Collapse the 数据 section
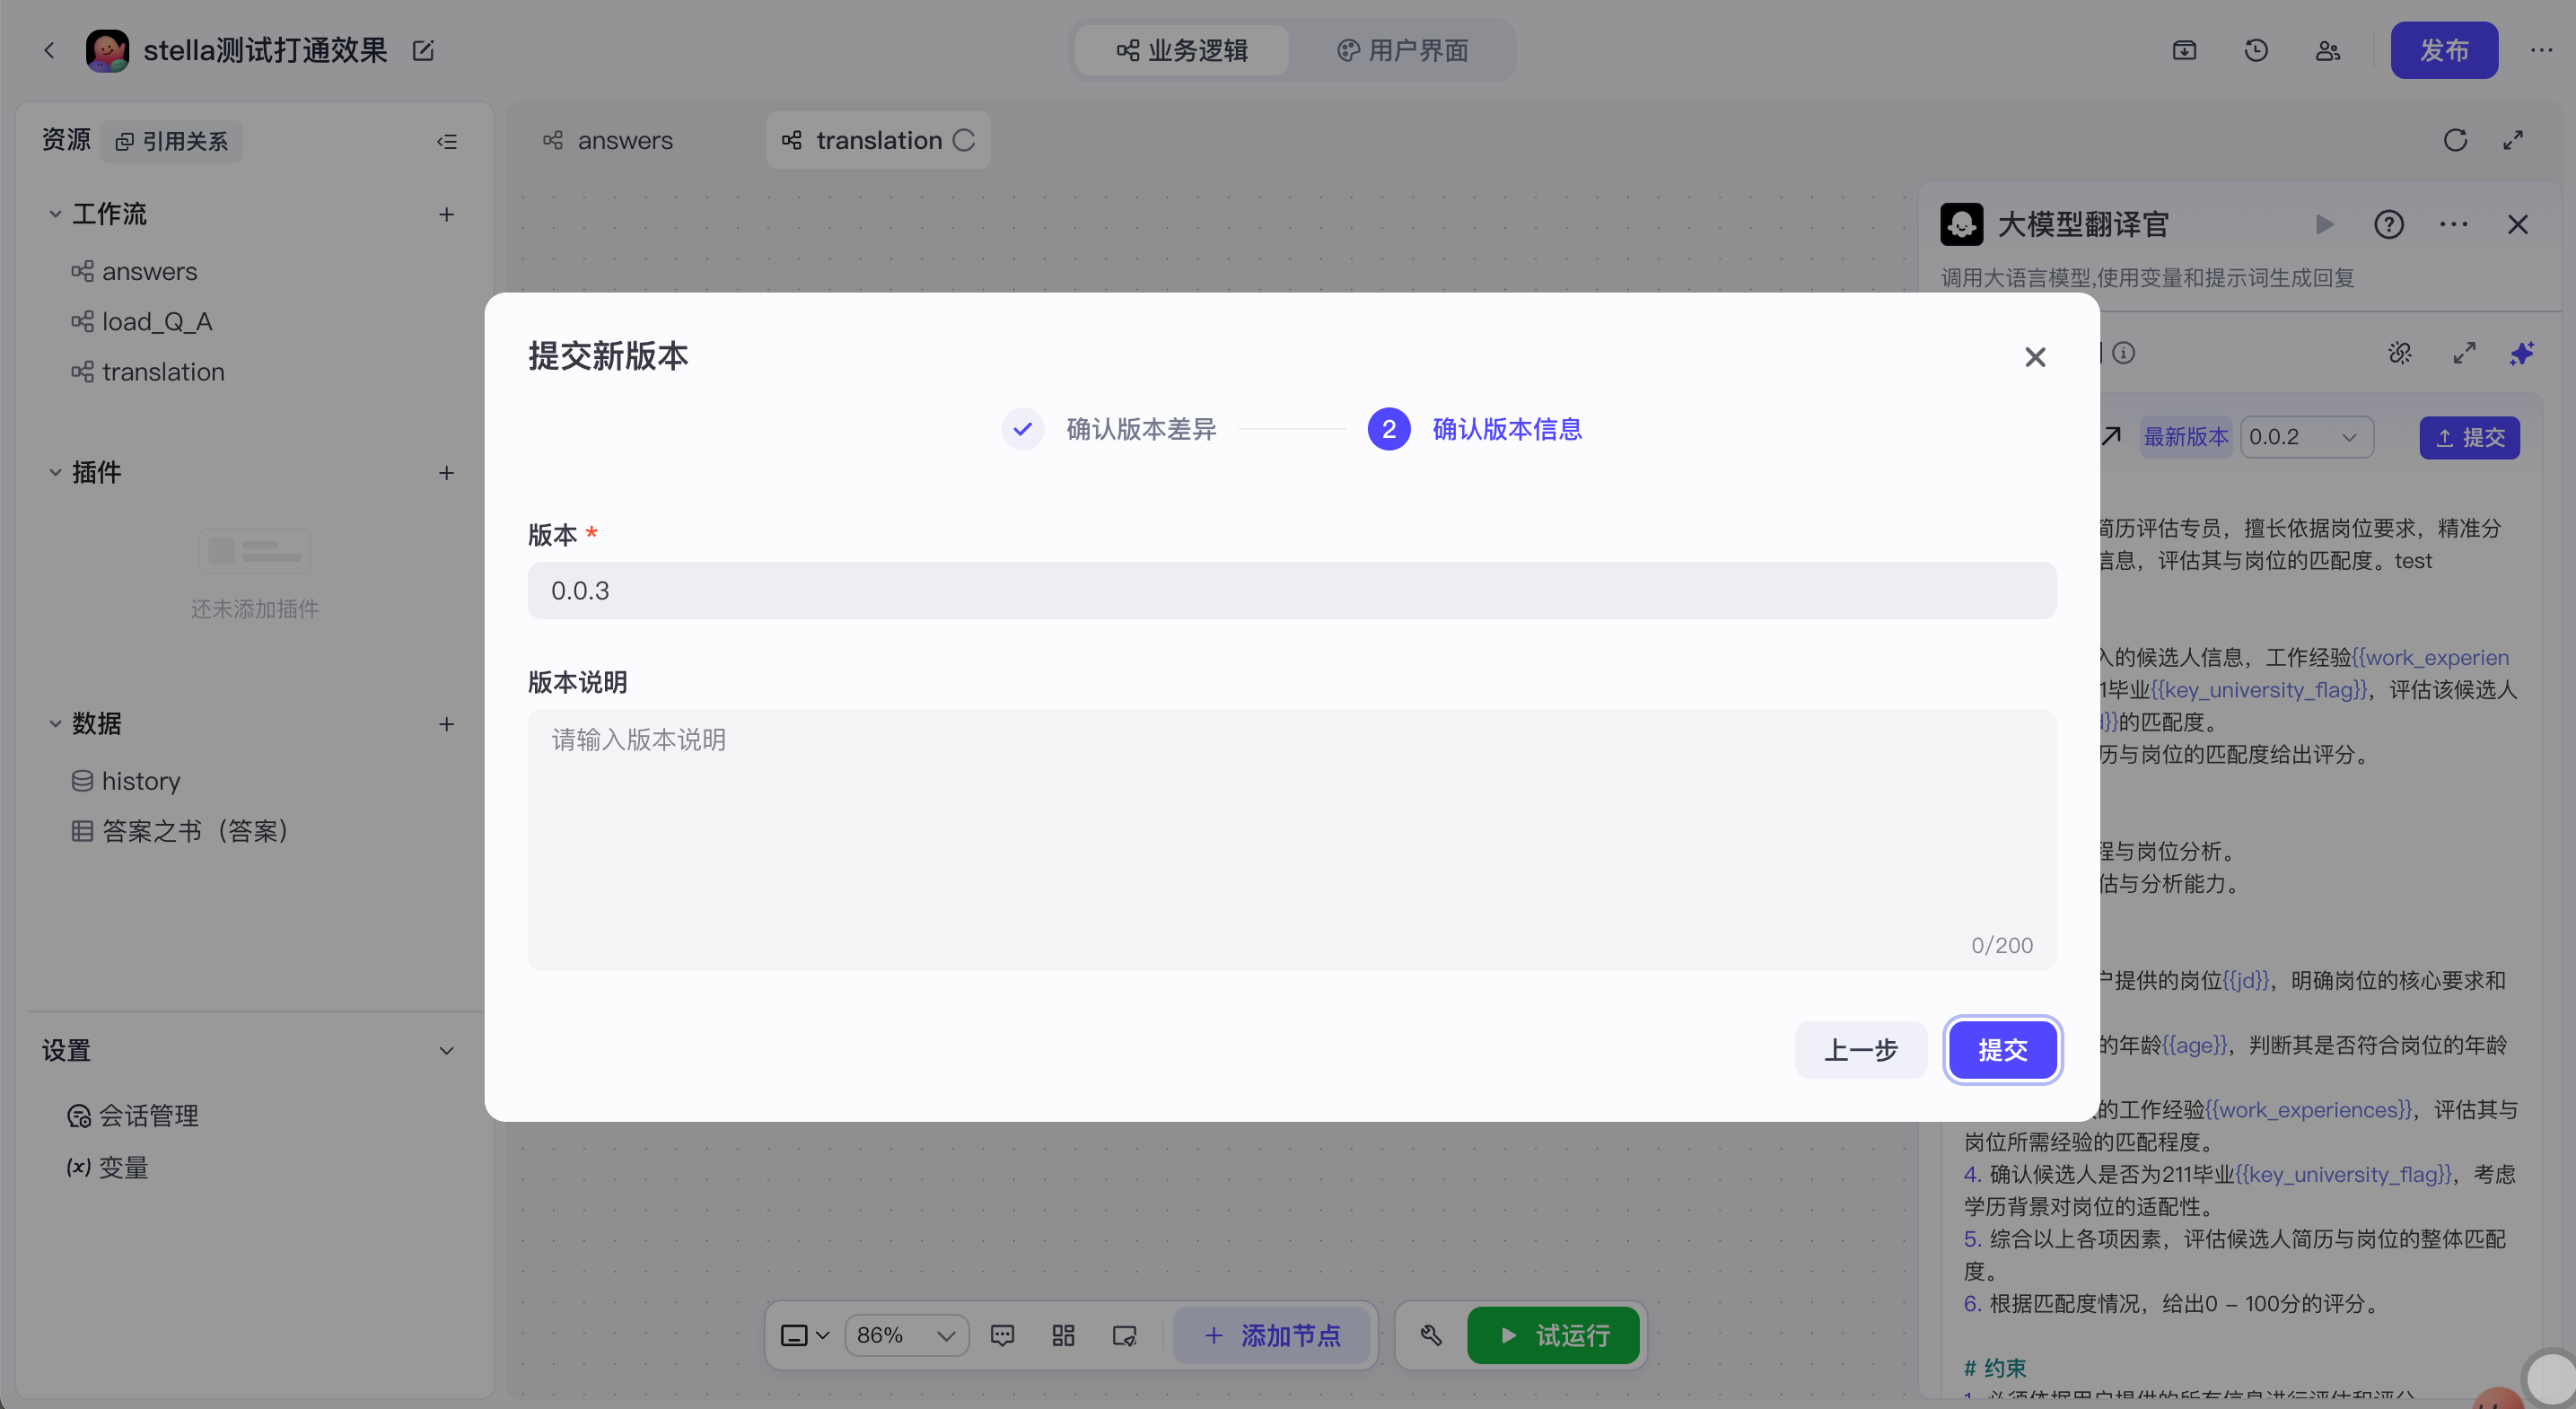2576x1409 pixels. coord(55,723)
